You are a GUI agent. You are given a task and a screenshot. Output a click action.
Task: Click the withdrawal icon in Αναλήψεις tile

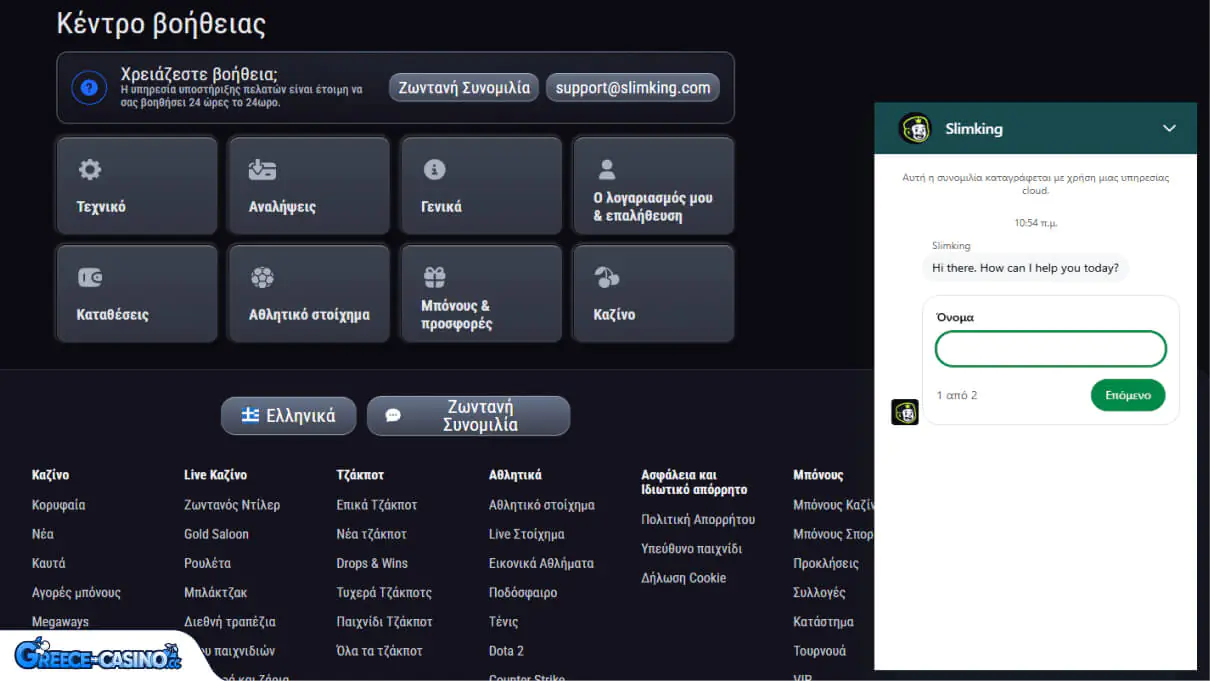click(x=262, y=170)
